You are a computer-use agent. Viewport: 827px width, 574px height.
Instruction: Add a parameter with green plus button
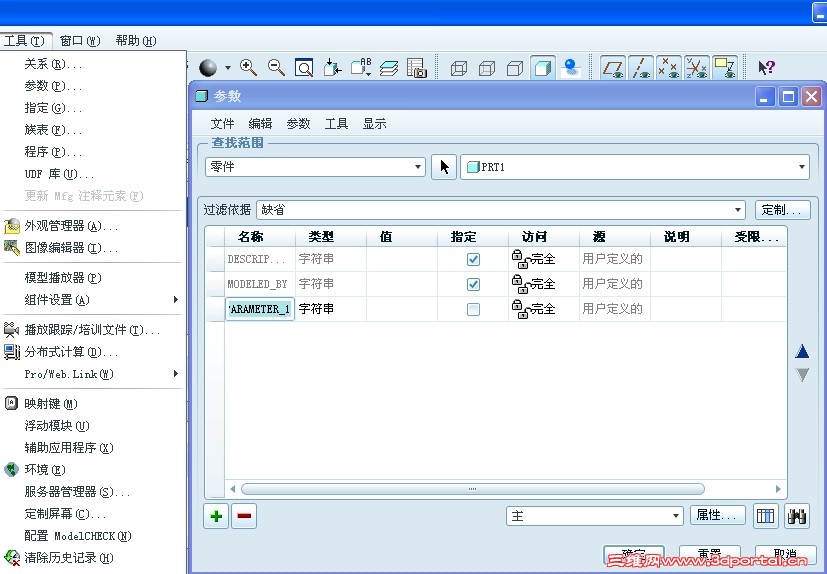tap(216, 516)
